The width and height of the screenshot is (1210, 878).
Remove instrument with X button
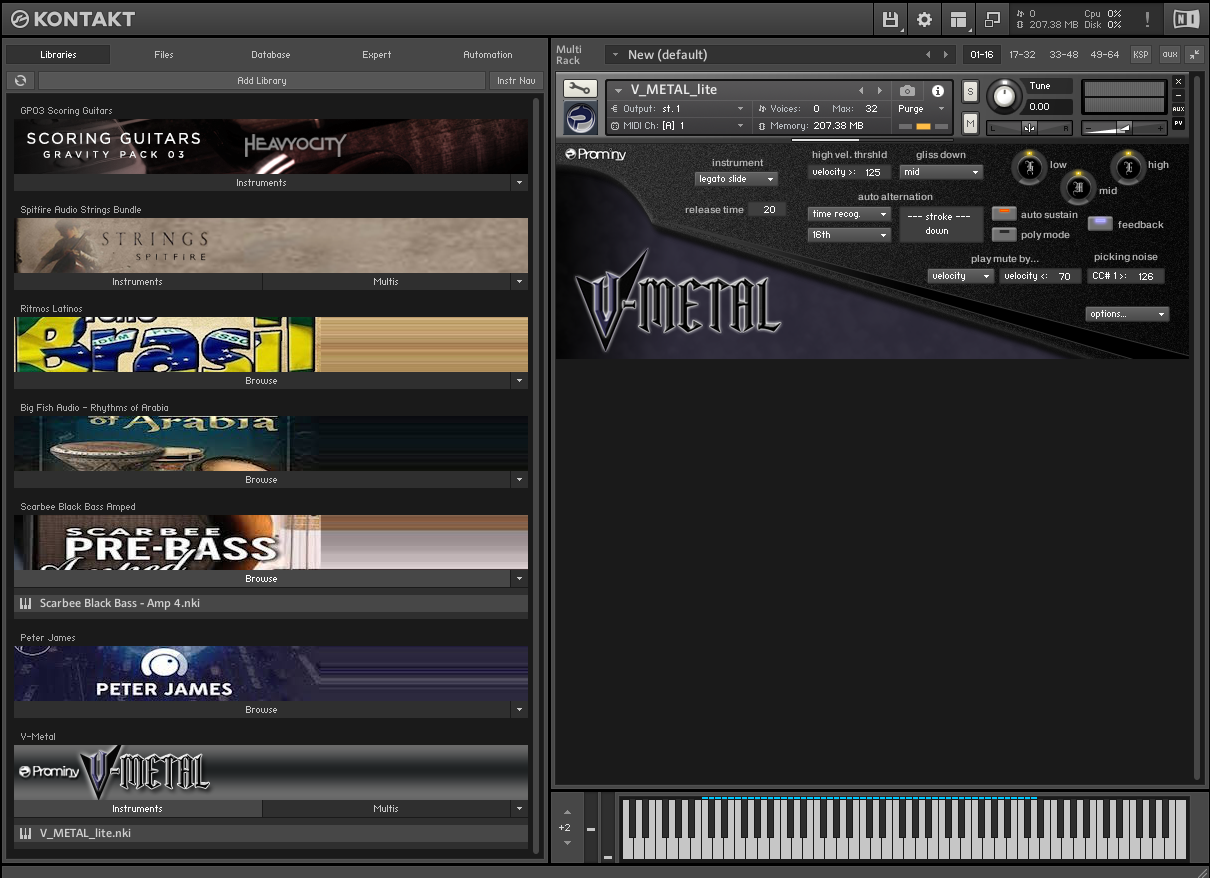pos(1178,82)
